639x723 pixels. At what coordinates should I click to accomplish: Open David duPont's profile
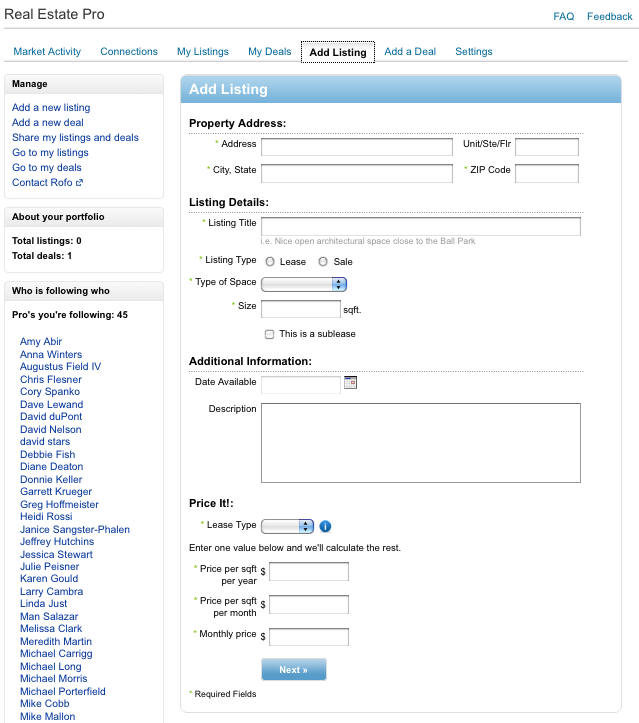click(x=51, y=416)
